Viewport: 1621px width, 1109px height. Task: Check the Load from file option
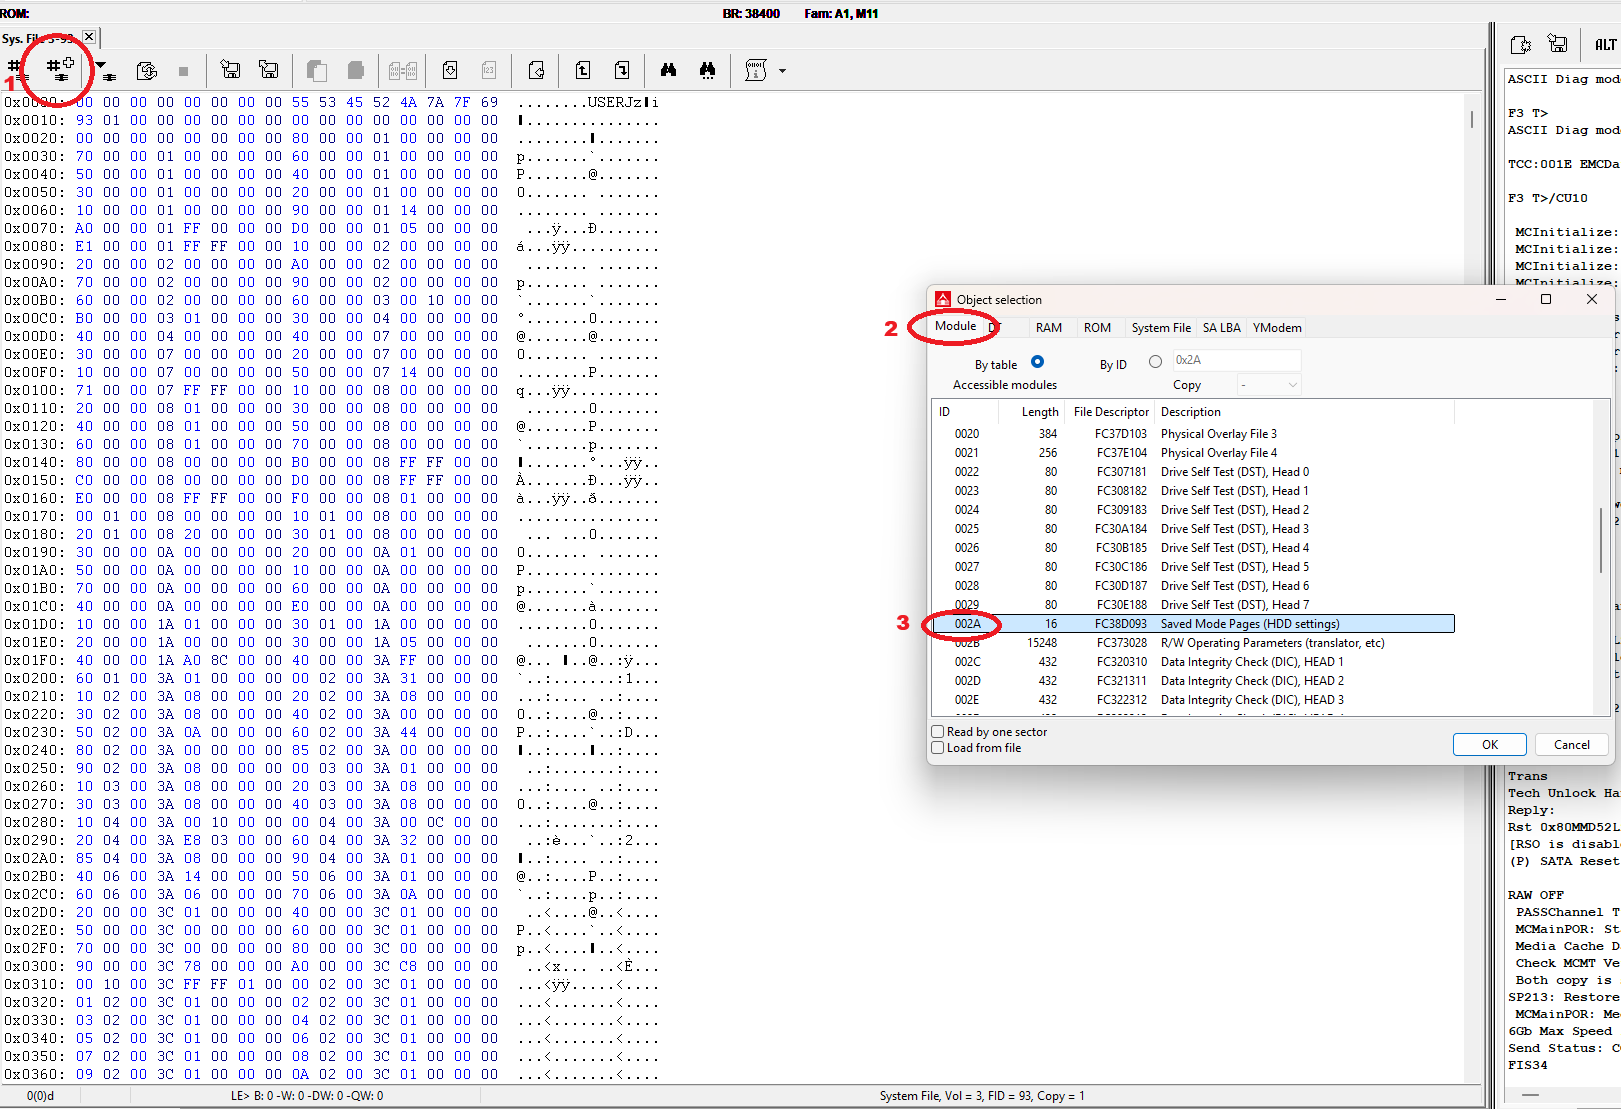938,748
